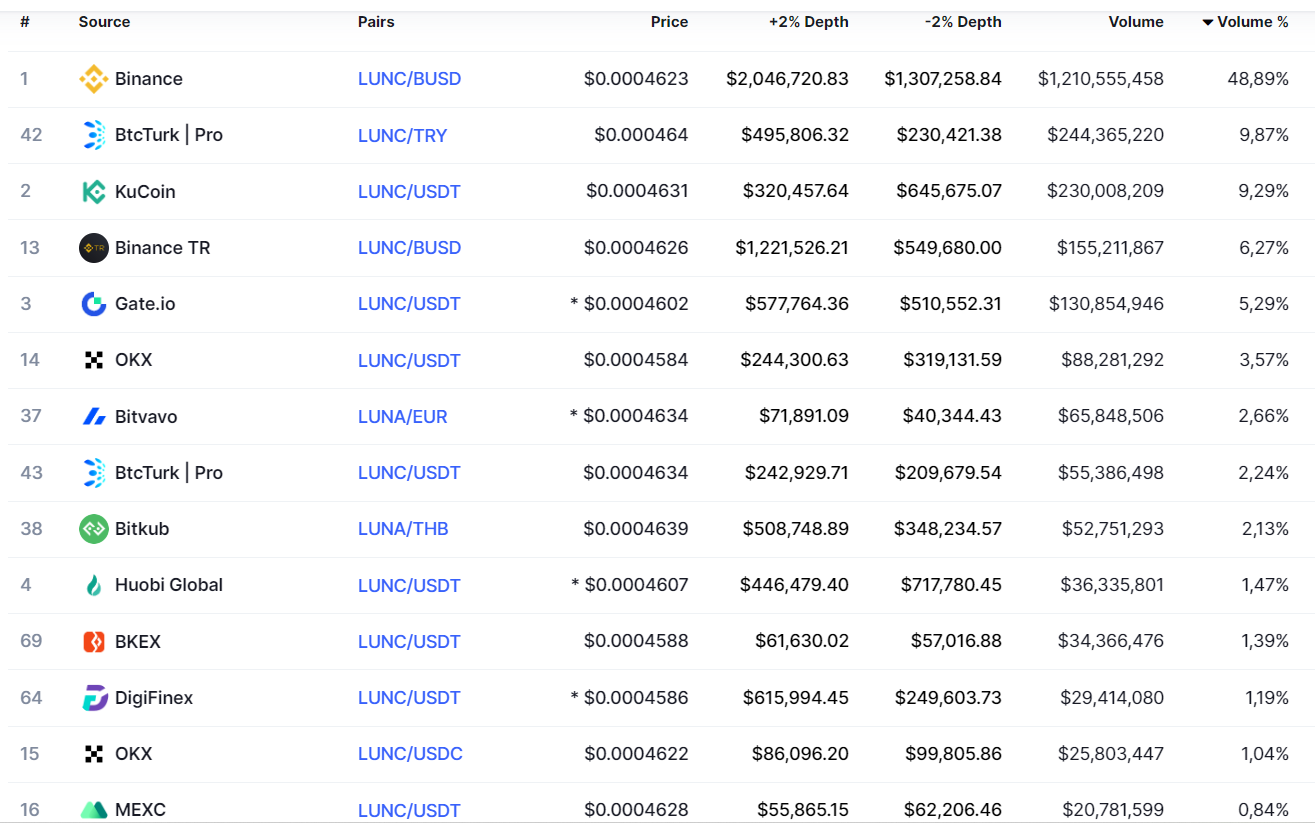1315x823 pixels.
Task: Open DigiFinex LUNC/USDT pair link
Action: point(409,698)
